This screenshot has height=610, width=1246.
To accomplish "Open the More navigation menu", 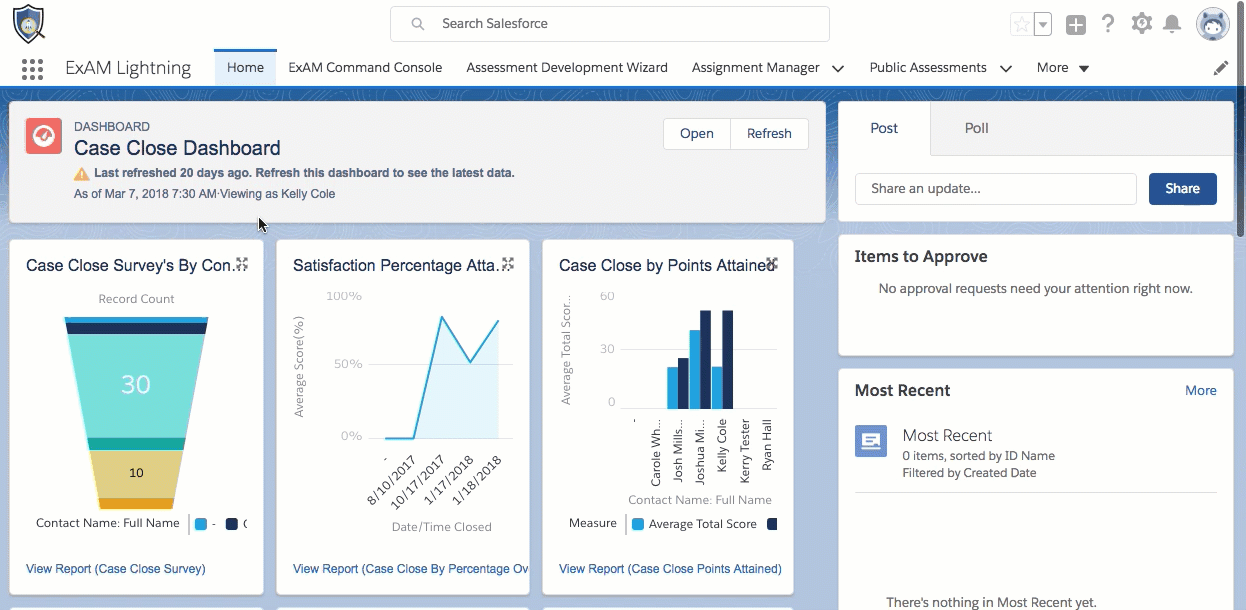I will pos(1063,68).
